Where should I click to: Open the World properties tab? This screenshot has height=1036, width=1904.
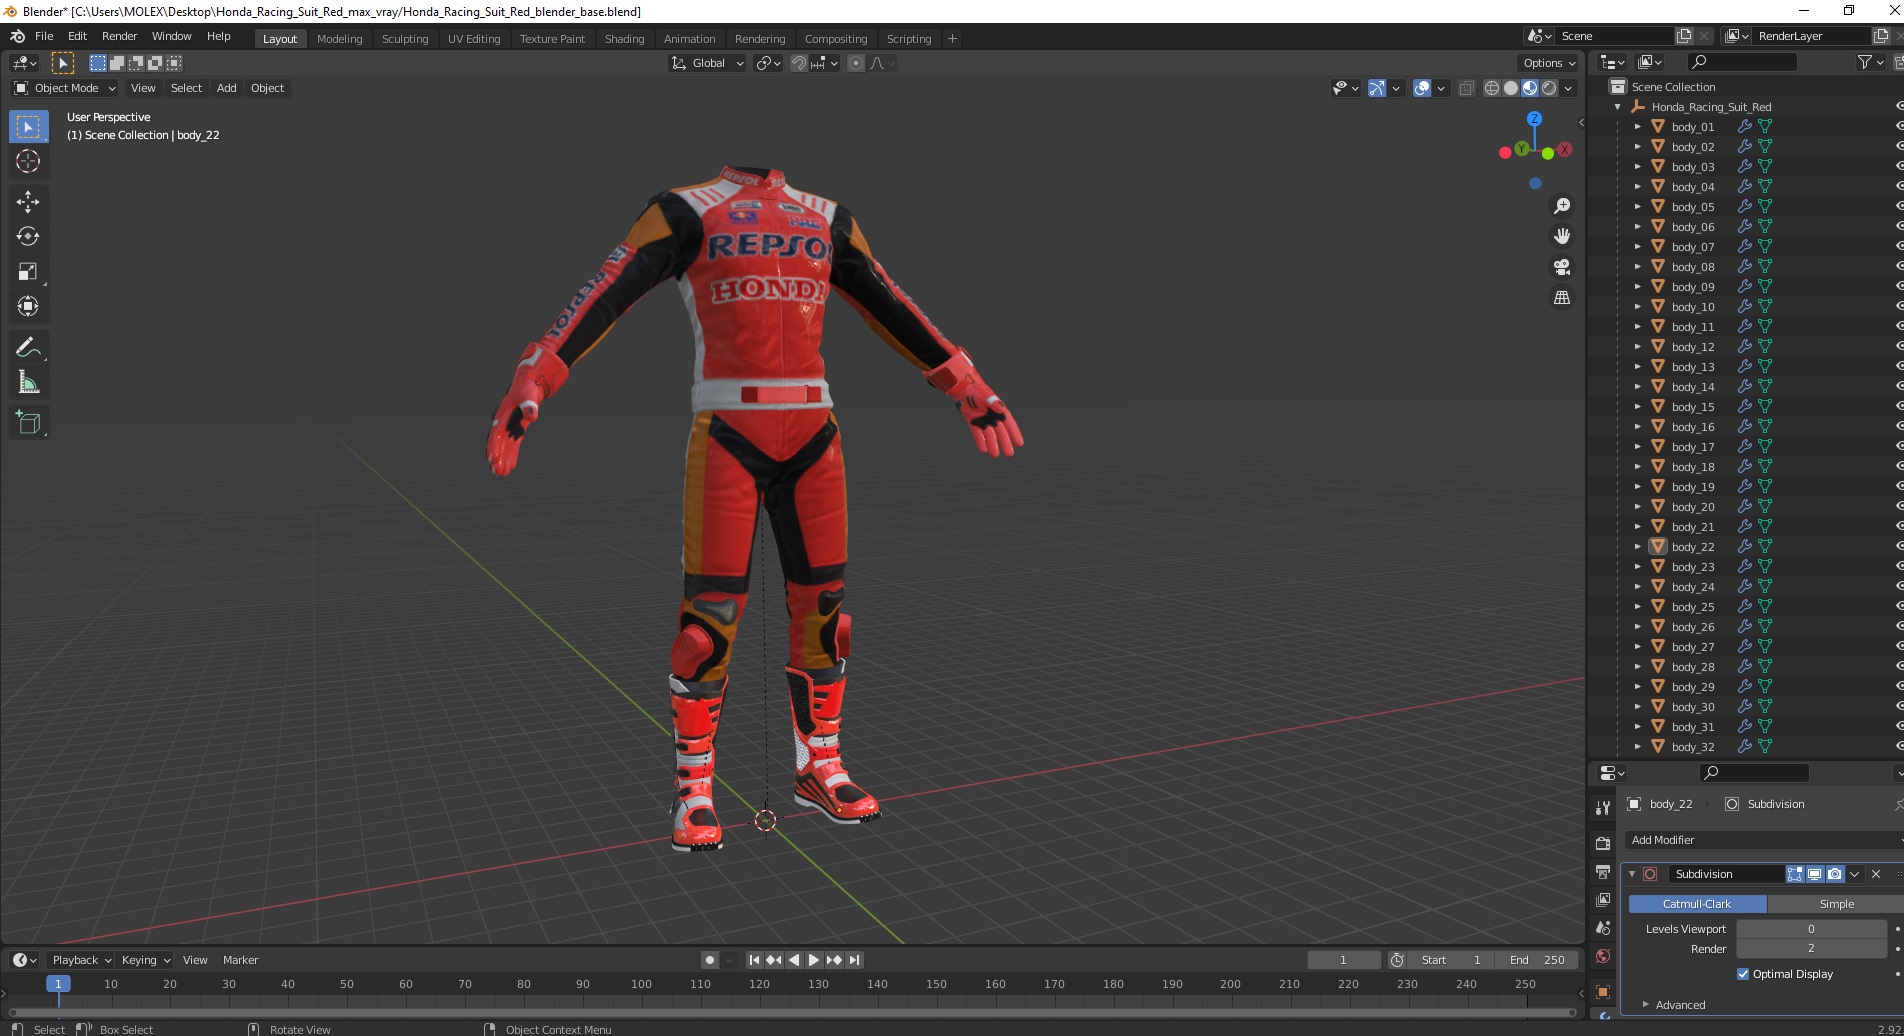click(x=1603, y=956)
